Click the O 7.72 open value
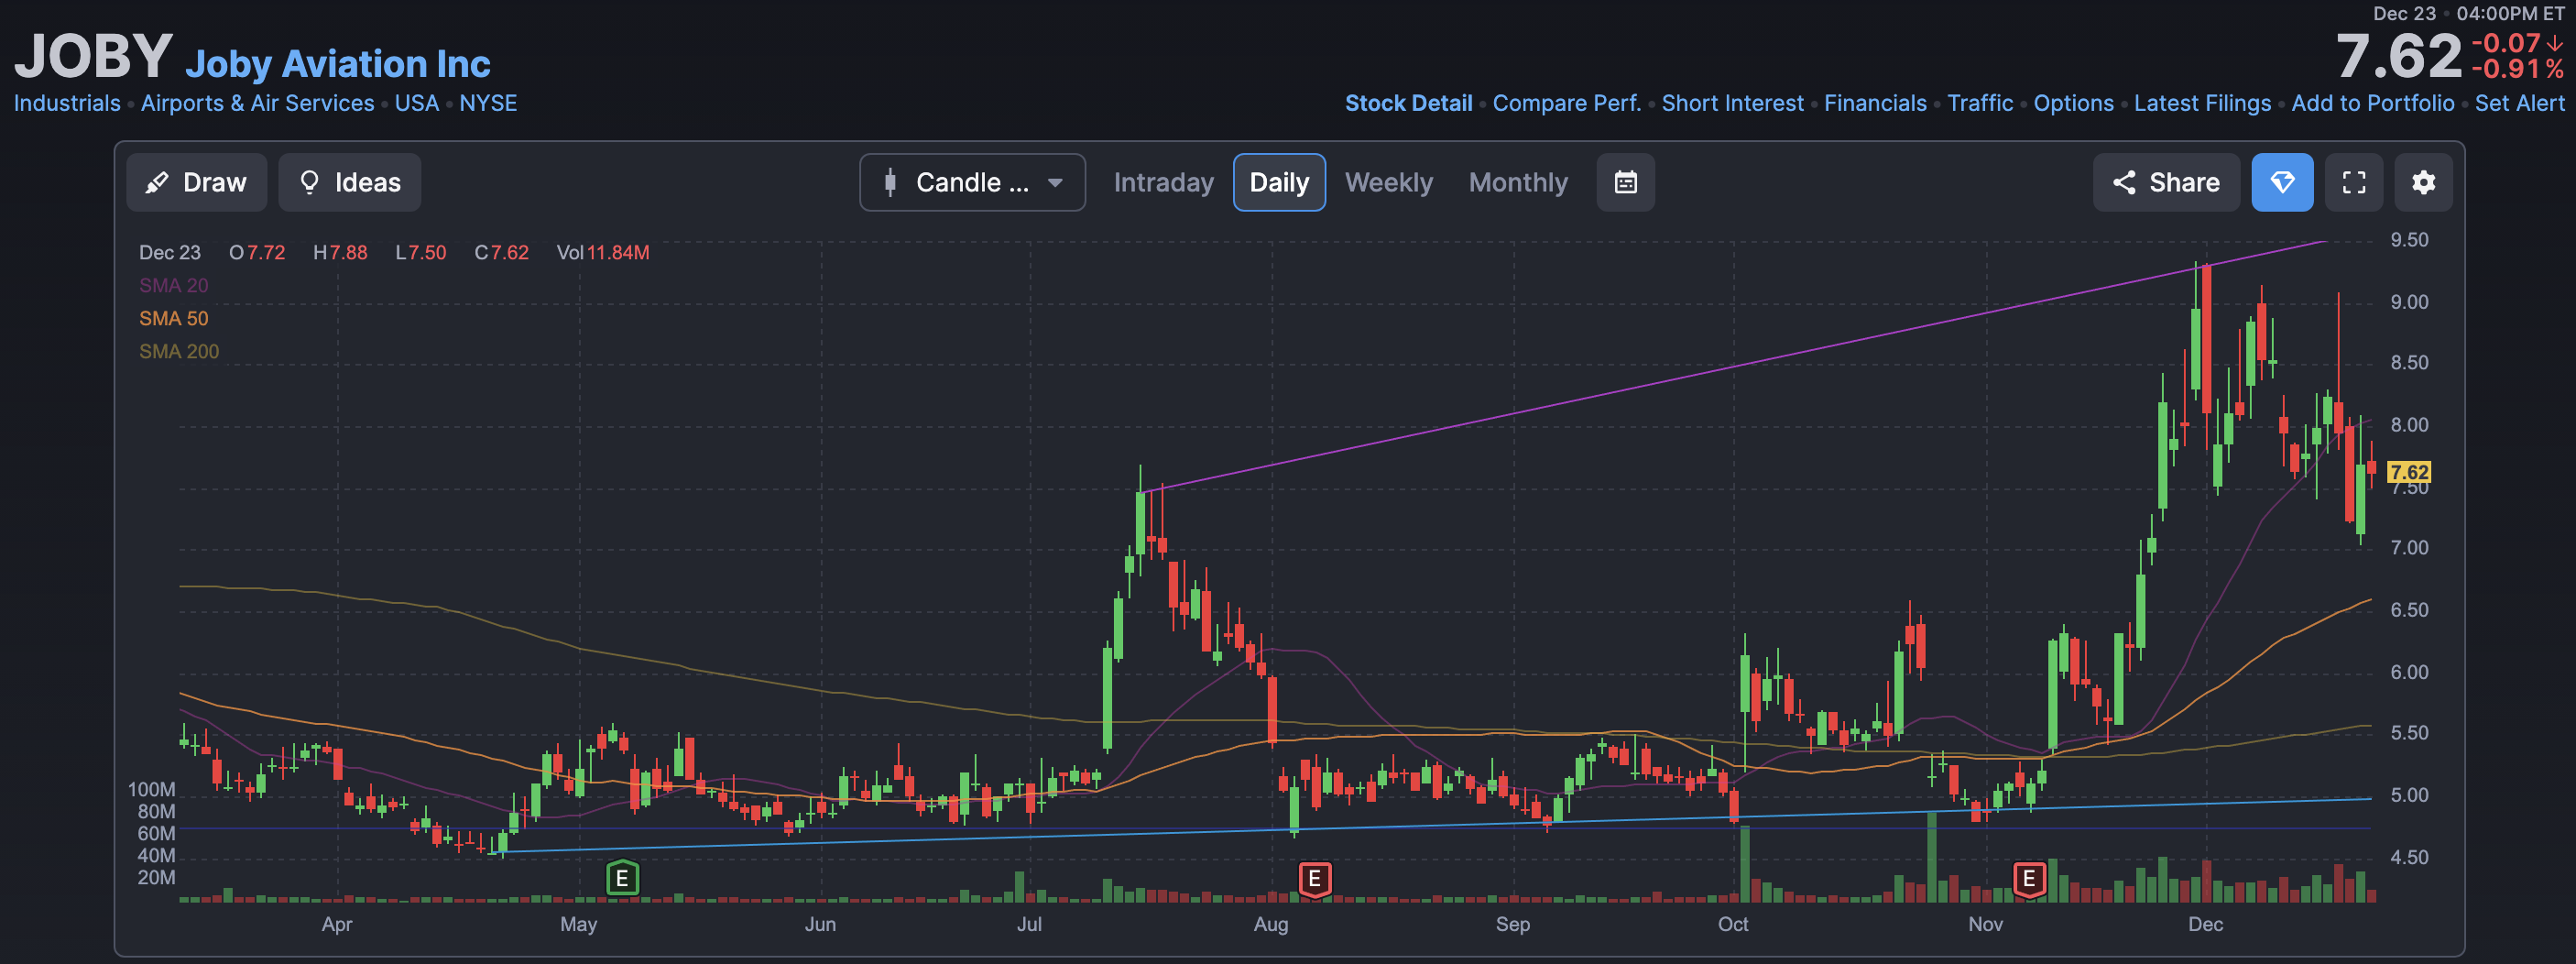Screen dimensions: 2576x964 (257, 252)
